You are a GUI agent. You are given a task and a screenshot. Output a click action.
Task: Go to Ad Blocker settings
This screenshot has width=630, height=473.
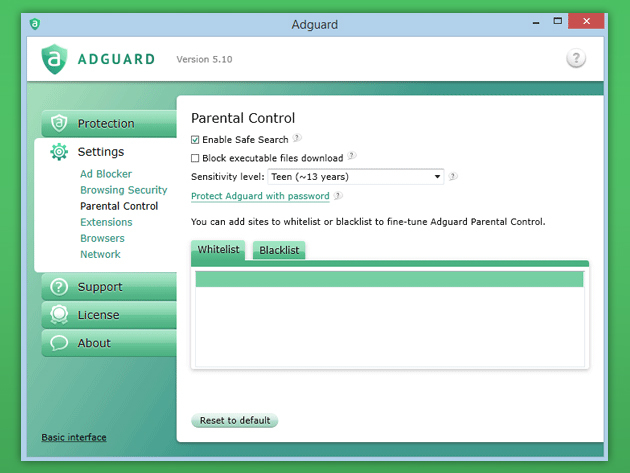[x=106, y=174]
